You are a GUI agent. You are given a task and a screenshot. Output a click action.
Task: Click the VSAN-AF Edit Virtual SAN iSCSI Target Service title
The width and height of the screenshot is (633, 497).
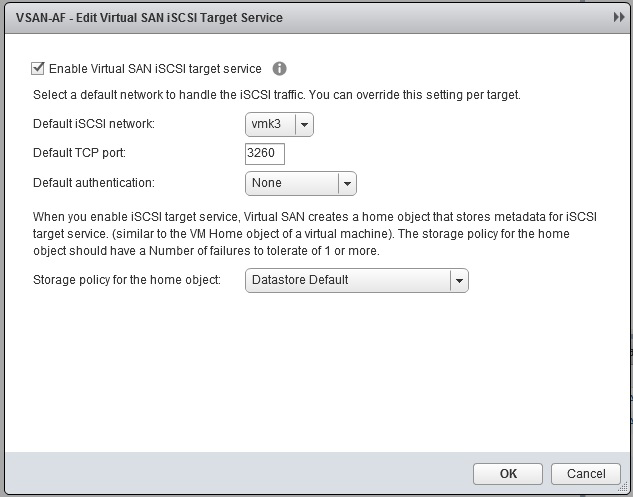pyautogui.click(x=148, y=18)
